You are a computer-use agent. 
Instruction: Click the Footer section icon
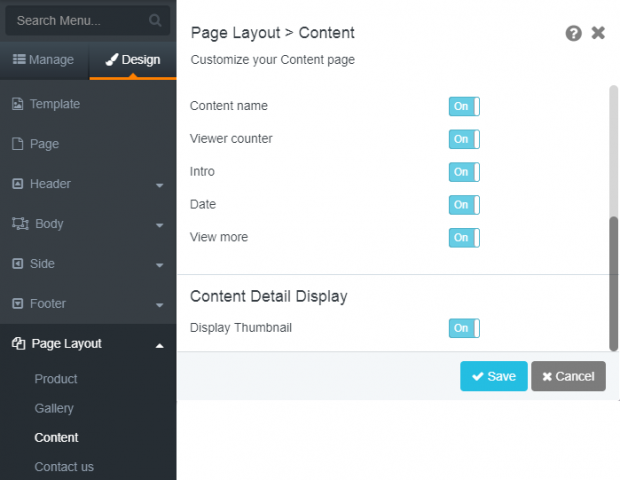tap(17, 304)
